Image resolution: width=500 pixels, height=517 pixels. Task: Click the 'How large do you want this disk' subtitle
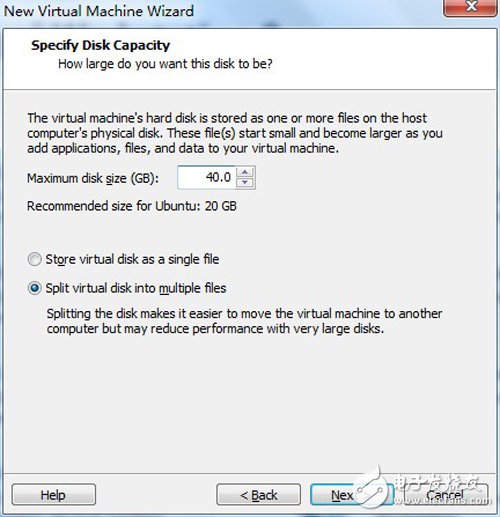165,64
